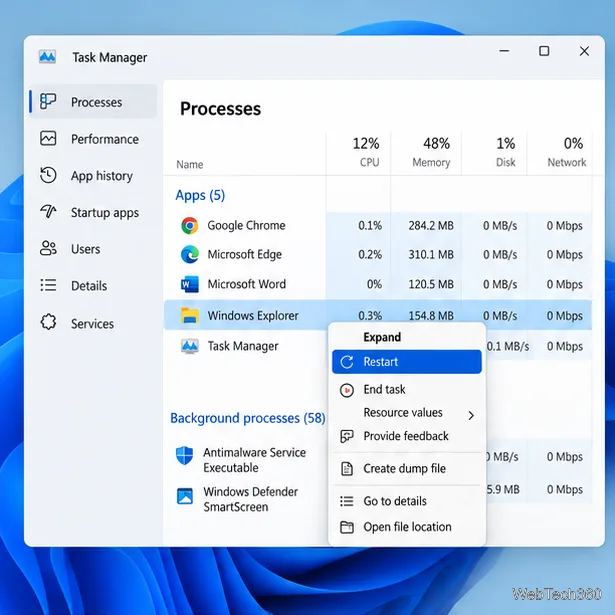615x615 pixels.
Task: Collapse the Apps (5) group header
Action: coord(200,195)
